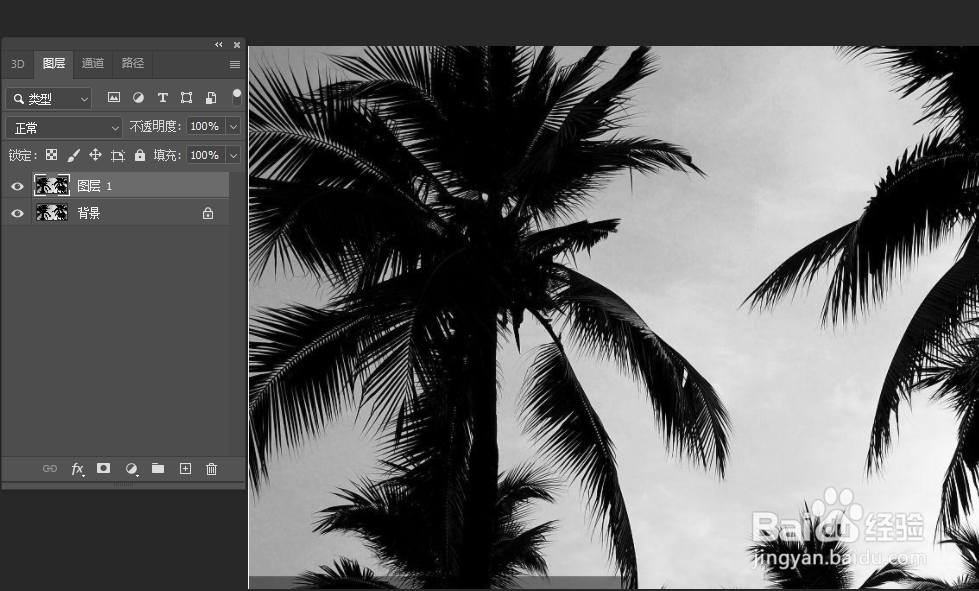Toggle layer filtering on/off switch
979x591 pixels.
coord(237,97)
